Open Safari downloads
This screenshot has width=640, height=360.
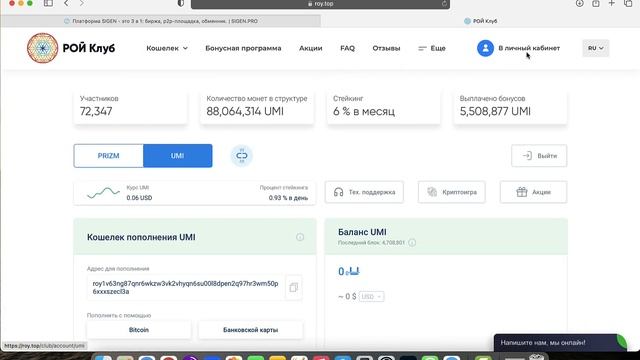(580, 3)
